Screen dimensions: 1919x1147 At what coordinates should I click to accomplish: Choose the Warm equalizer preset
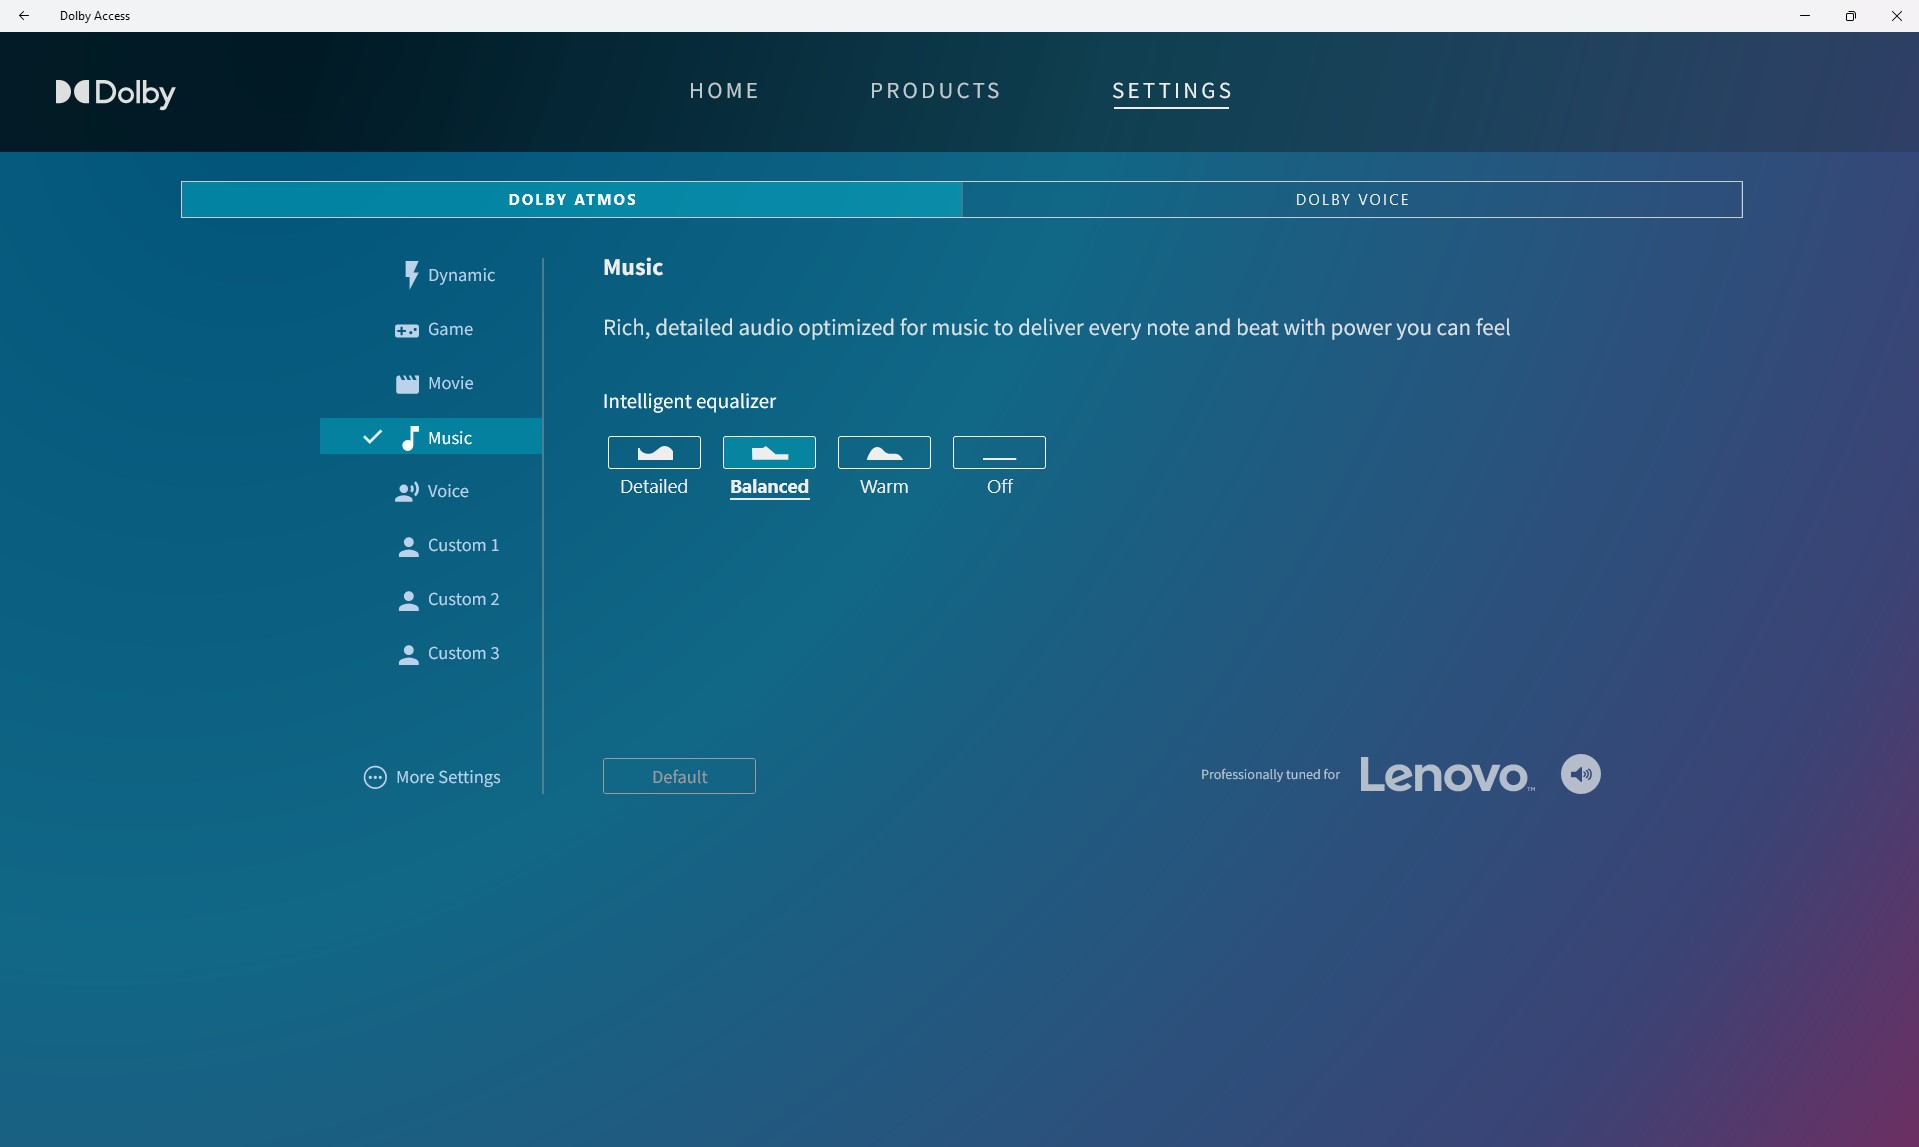point(884,453)
